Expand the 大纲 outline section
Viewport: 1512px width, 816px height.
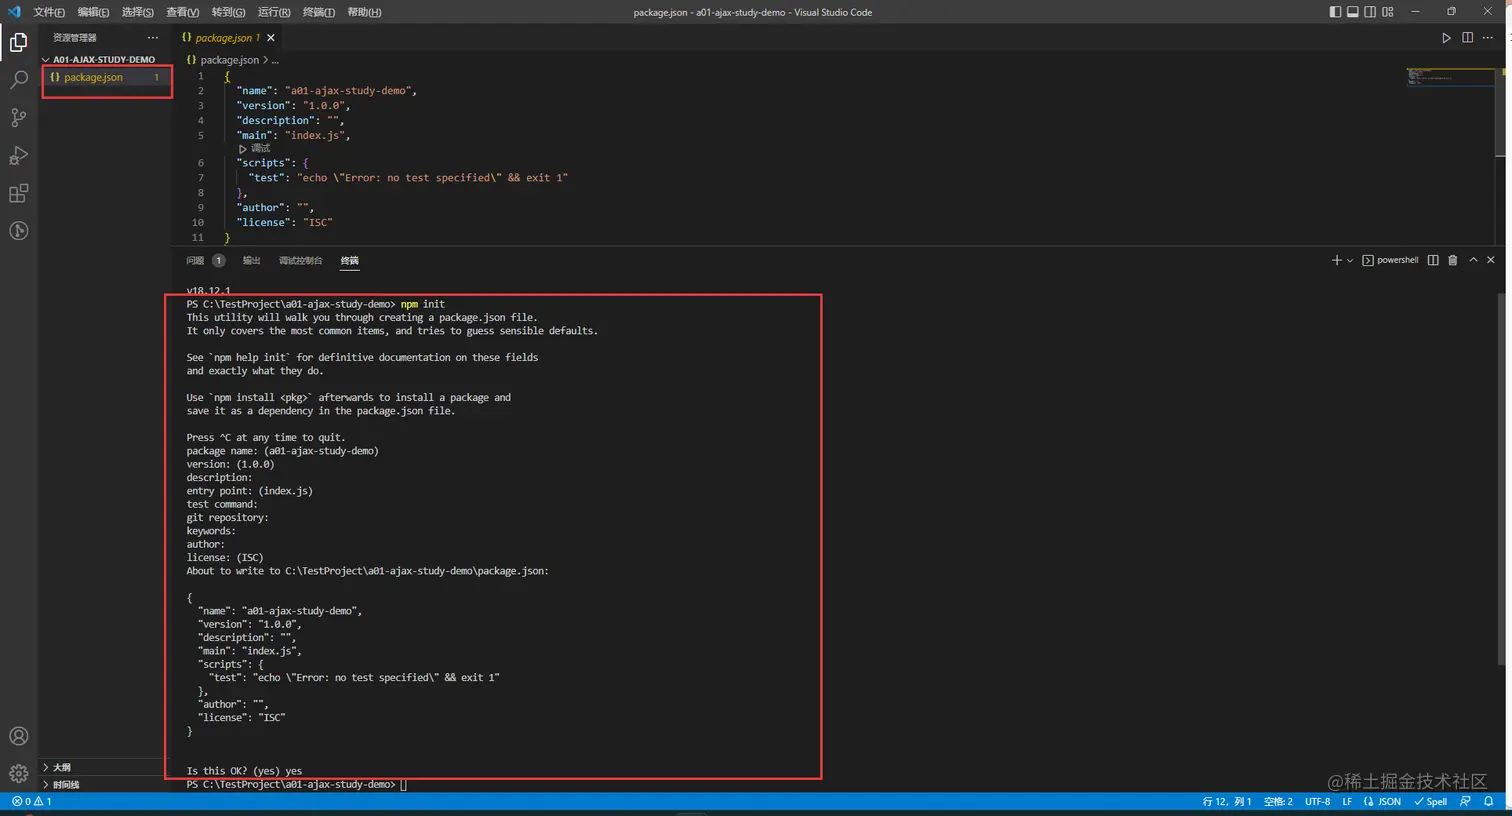pos(104,767)
